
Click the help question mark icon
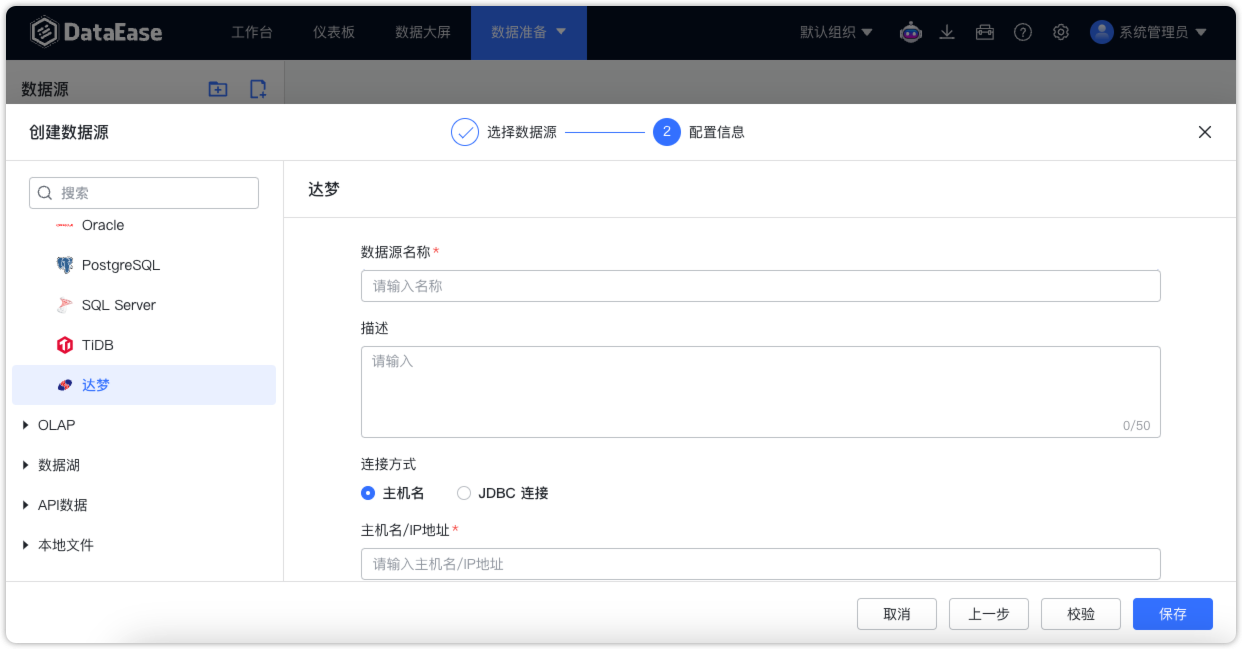[x=1022, y=32]
